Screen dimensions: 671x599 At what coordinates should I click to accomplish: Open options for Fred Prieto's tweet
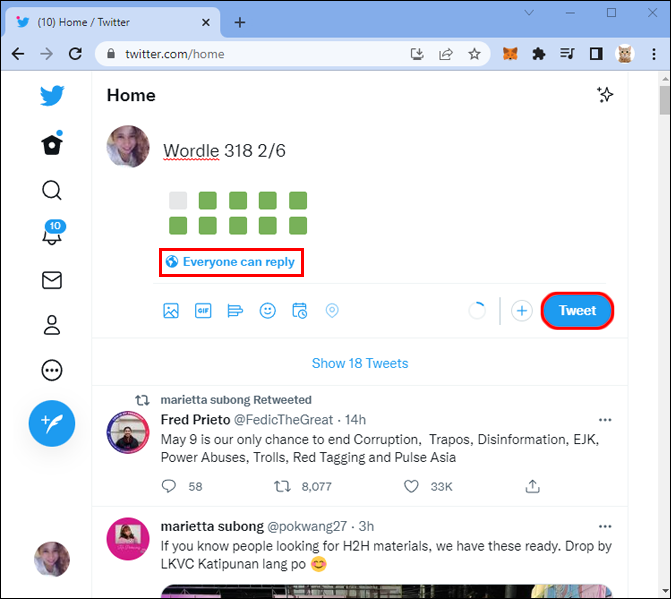pos(605,420)
